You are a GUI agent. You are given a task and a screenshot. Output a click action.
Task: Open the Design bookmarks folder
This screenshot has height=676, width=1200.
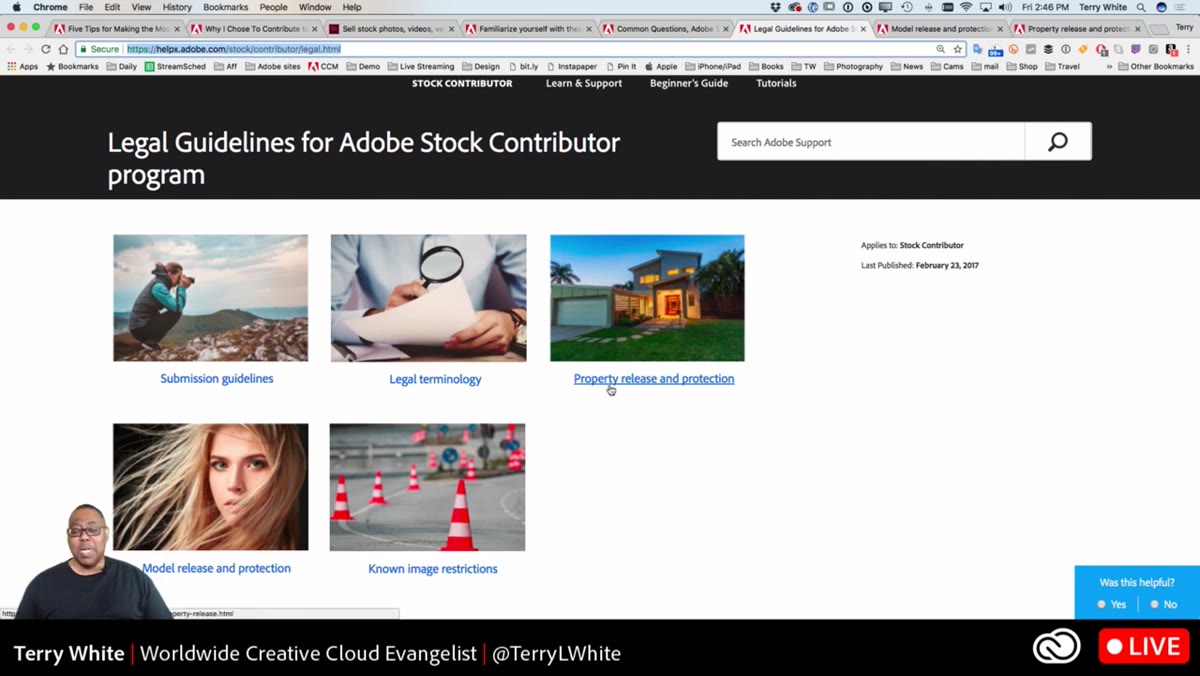click(x=481, y=66)
